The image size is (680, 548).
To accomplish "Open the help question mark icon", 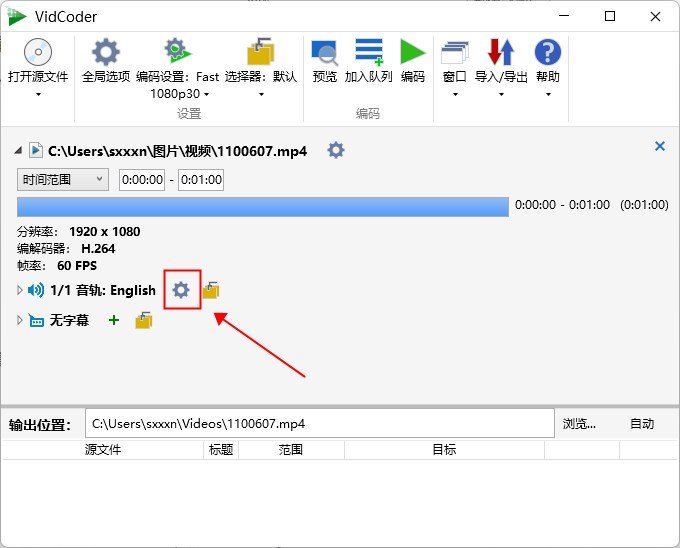I will click(548, 52).
